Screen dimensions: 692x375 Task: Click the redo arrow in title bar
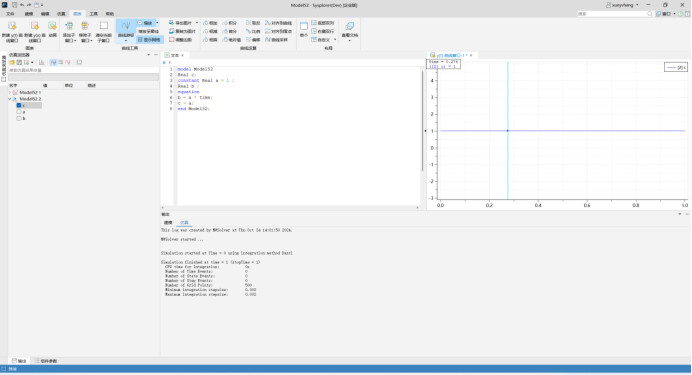point(29,5)
